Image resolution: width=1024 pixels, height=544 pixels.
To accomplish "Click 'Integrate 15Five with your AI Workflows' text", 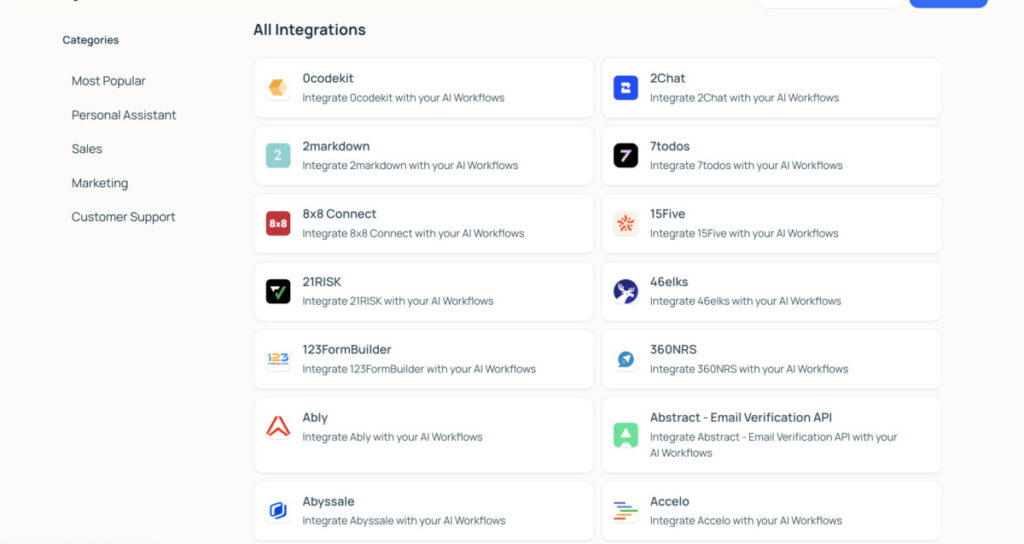I will pos(744,234).
